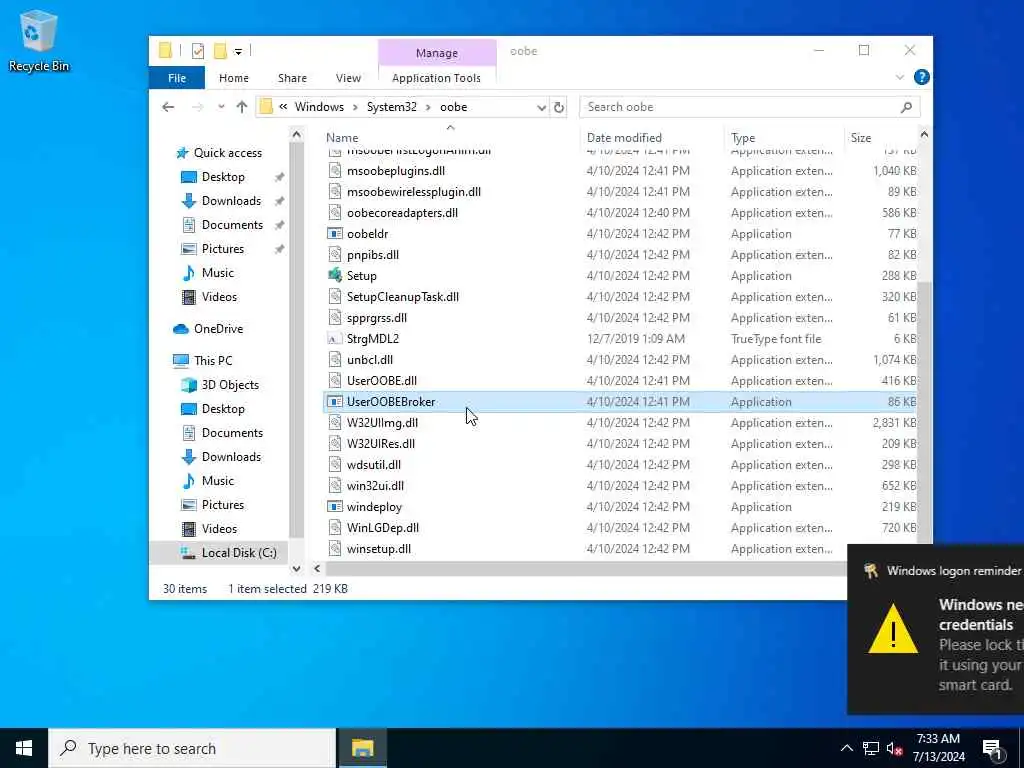The width and height of the screenshot is (1024, 768).
Task: Show hidden system tray icons
Action: pyautogui.click(x=846, y=748)
